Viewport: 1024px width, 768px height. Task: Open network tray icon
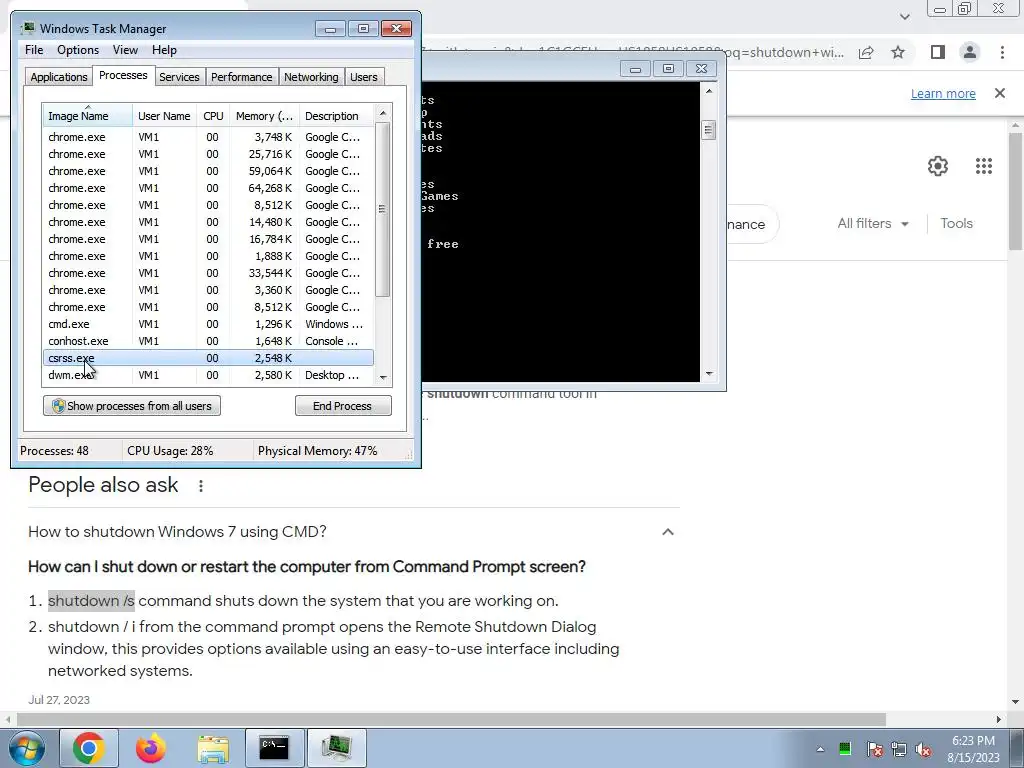[899, 749]
